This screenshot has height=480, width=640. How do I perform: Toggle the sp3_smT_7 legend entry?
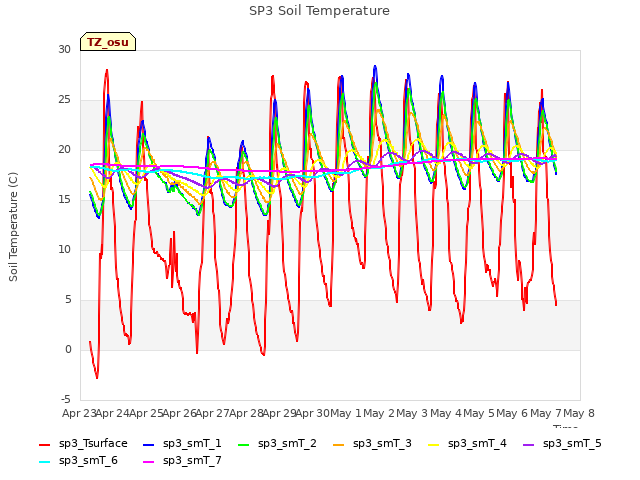coord(182,460)
